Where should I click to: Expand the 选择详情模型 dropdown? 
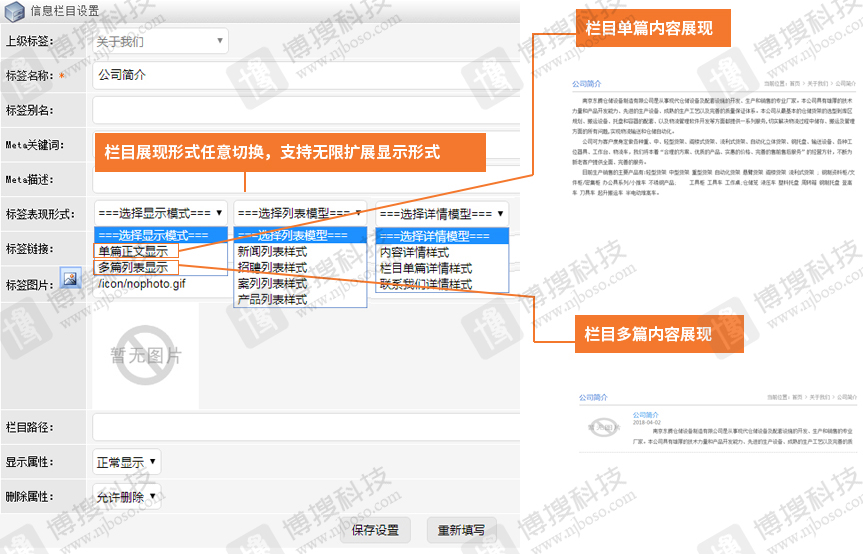pos(441,214)
